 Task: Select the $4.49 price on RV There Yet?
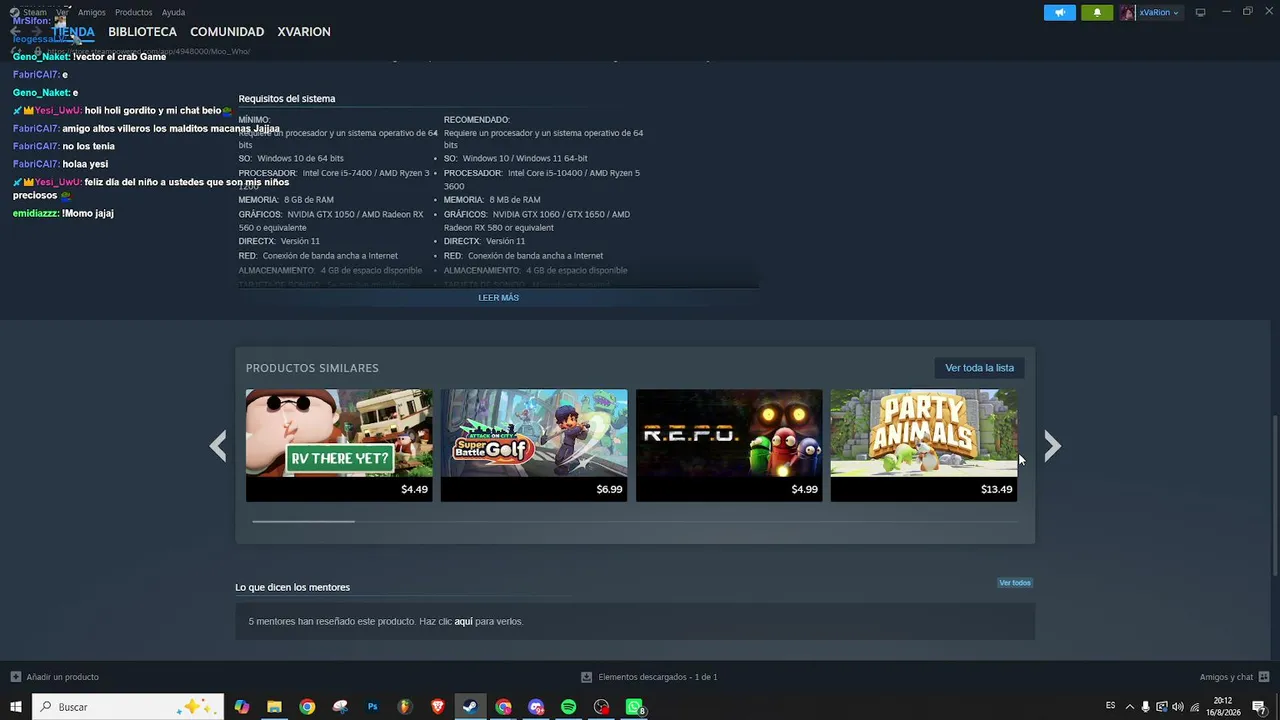click(414, 490)
